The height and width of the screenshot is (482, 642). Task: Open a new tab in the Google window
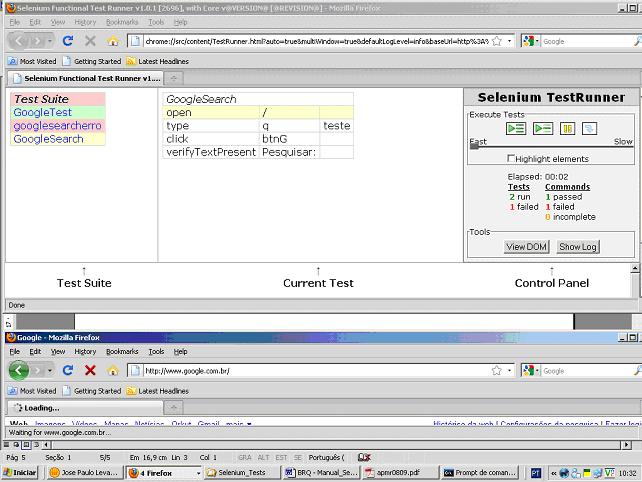(174, 408)
